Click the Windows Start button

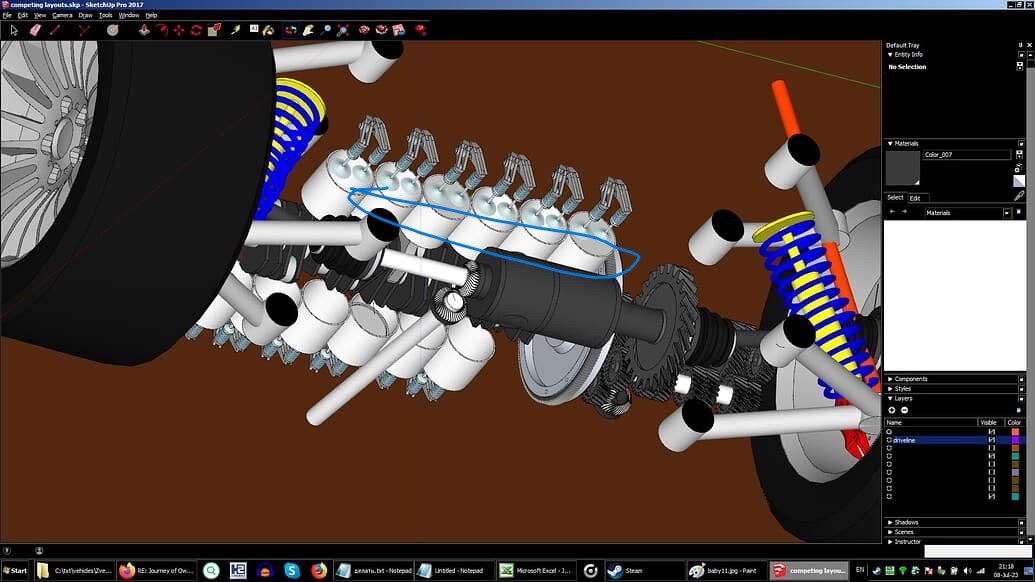coord(15,571)
